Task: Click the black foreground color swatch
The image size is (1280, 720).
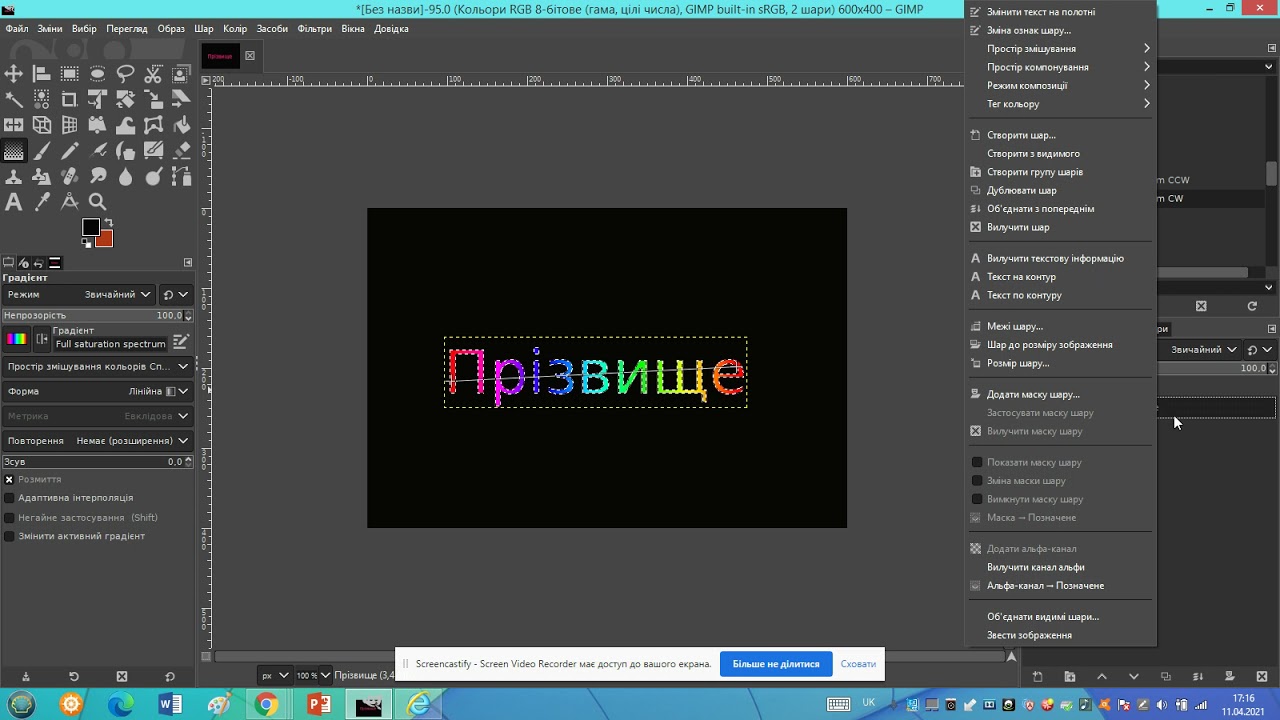Action: (91, 228)
